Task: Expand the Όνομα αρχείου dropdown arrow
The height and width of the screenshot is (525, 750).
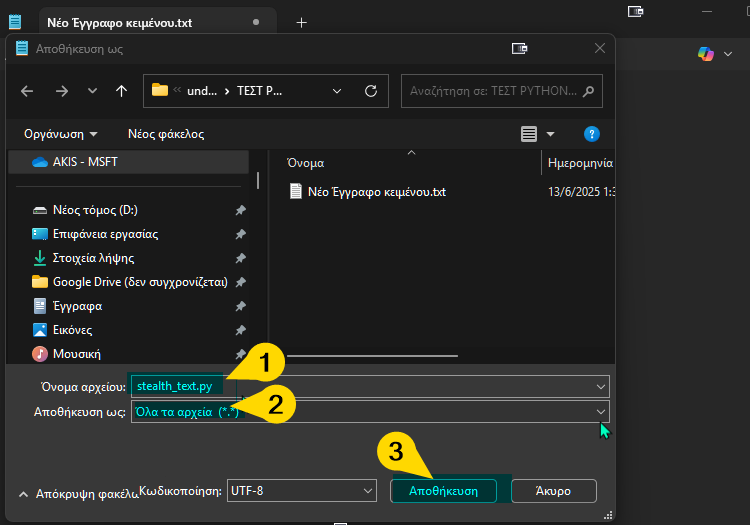Action: (x=601, y=386)
